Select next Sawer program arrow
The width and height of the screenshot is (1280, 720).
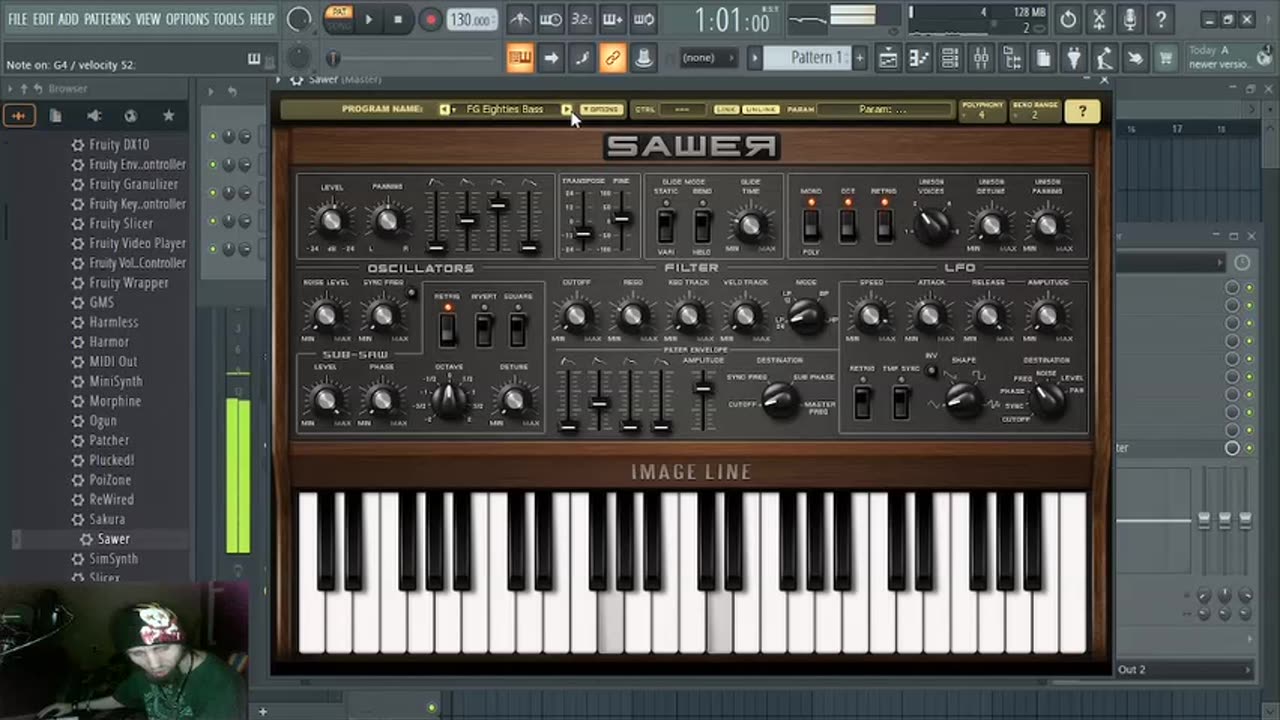[566, 109]
